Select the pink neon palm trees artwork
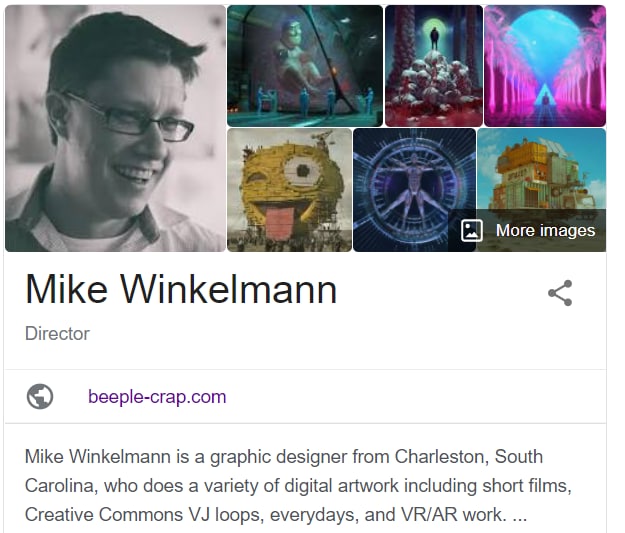Viewport: 625px width, 533px height. click(545, 66)
